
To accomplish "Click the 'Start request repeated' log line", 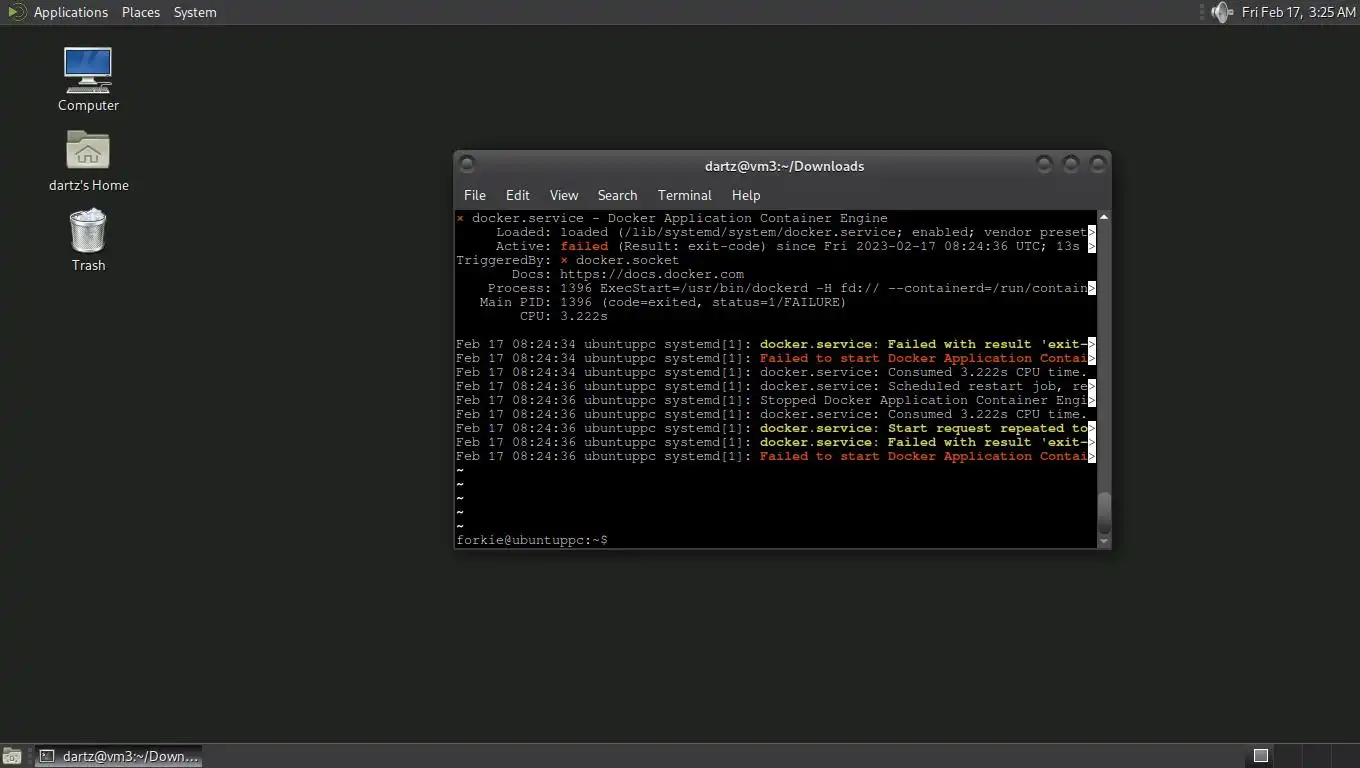I will (776, 428).
